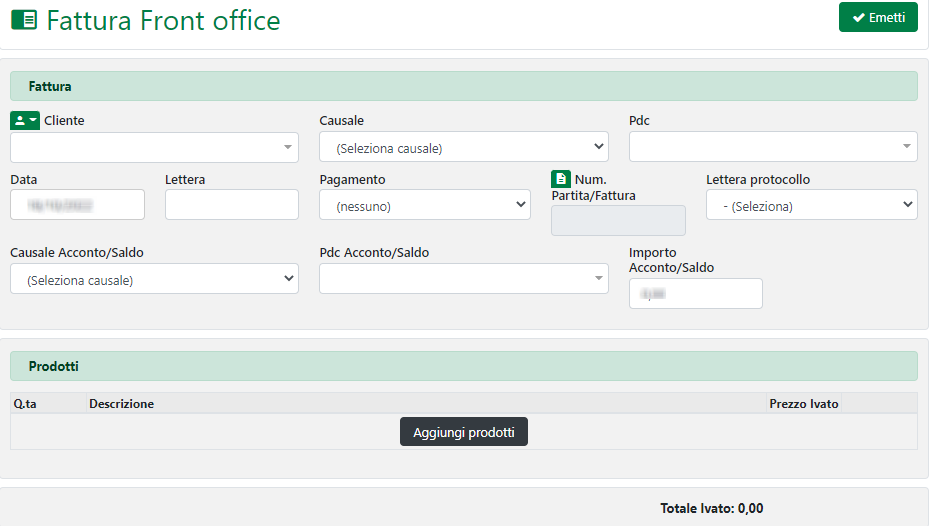Open Causale Acconto/Saldo dropdown

[154, 280]
